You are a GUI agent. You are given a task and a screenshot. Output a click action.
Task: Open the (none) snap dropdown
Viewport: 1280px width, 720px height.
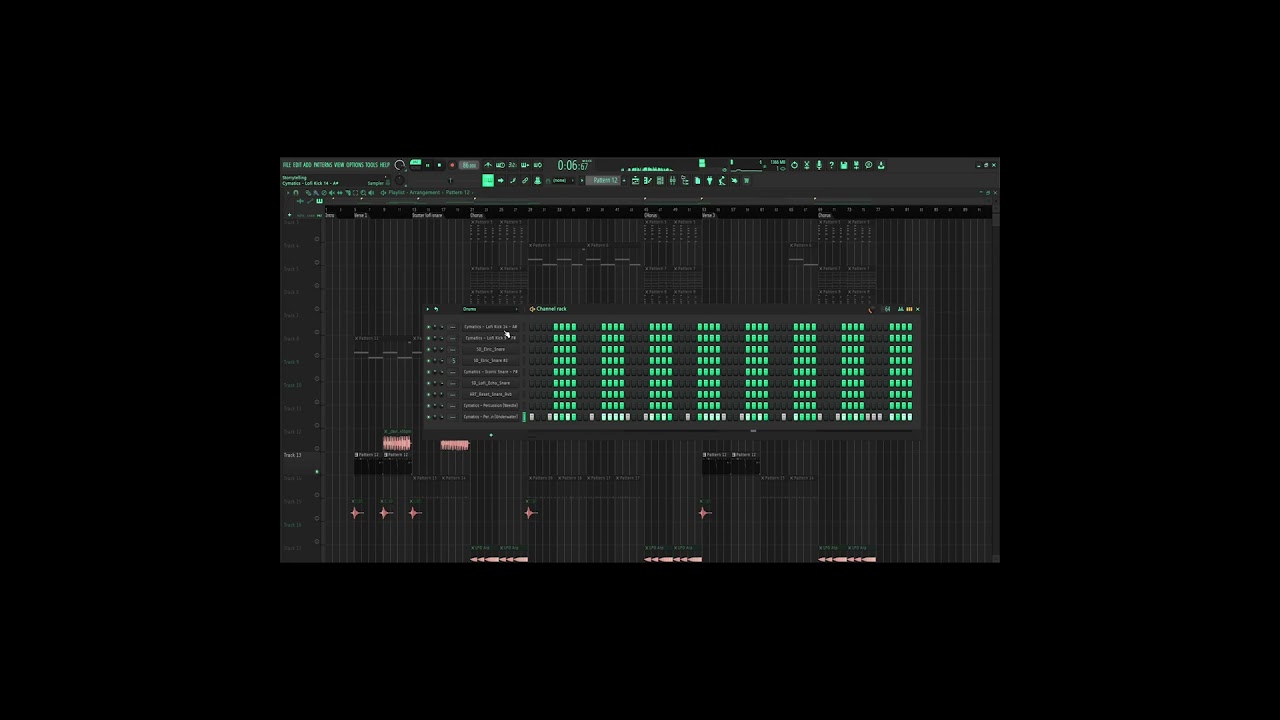(561, 180)
